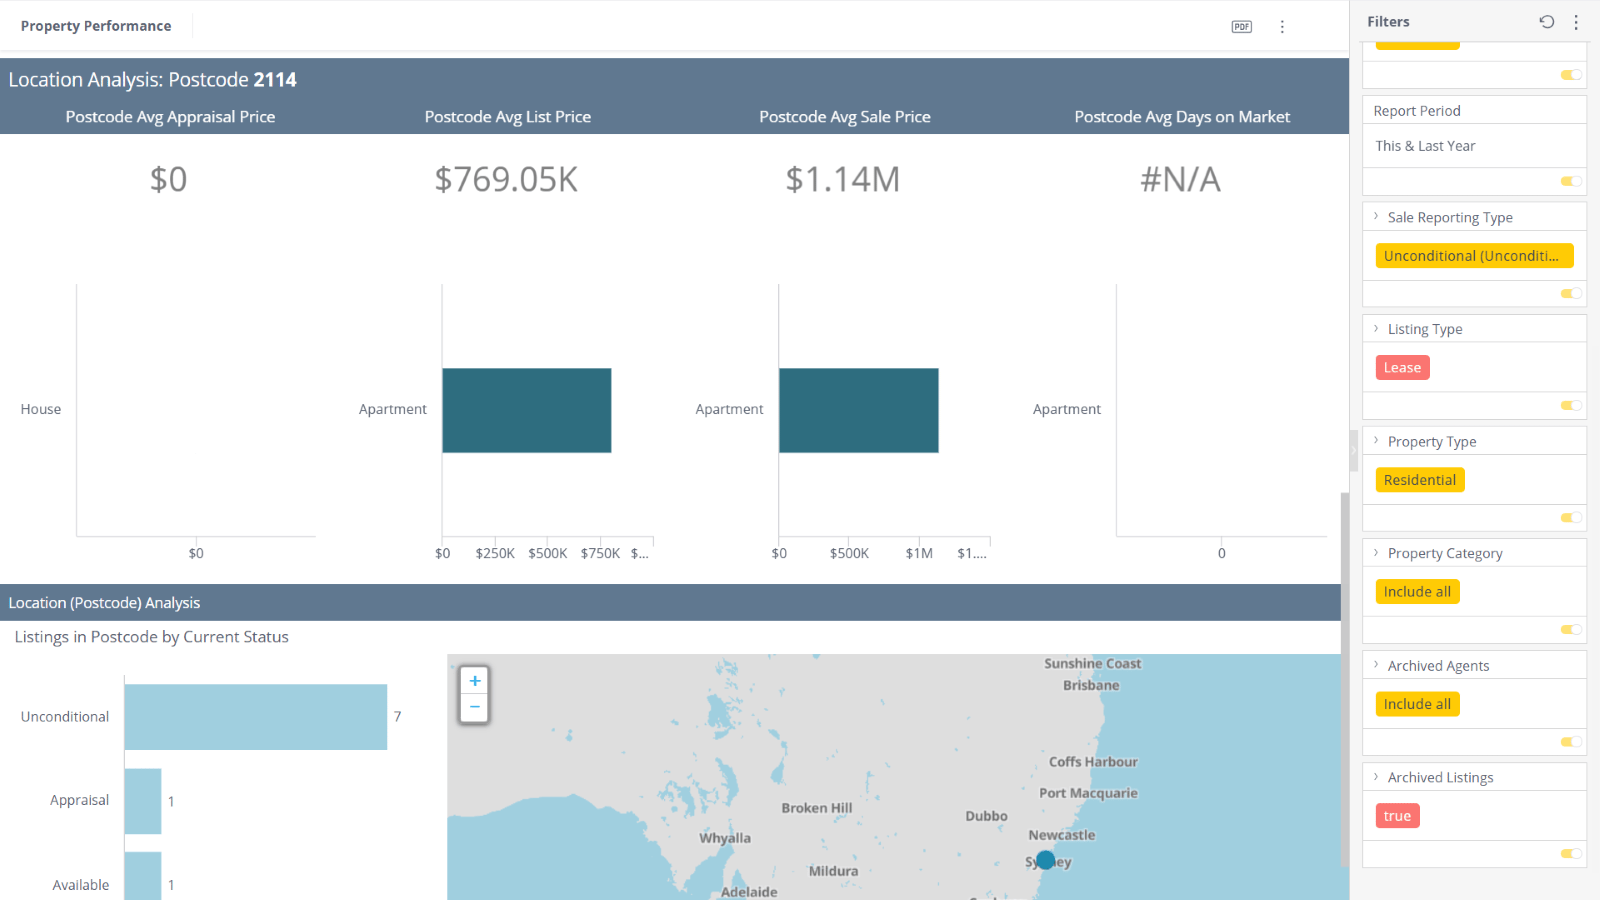Screen dimensions: 1600x900
Task: Zoom in on the map
Action: tap(475, 681)
